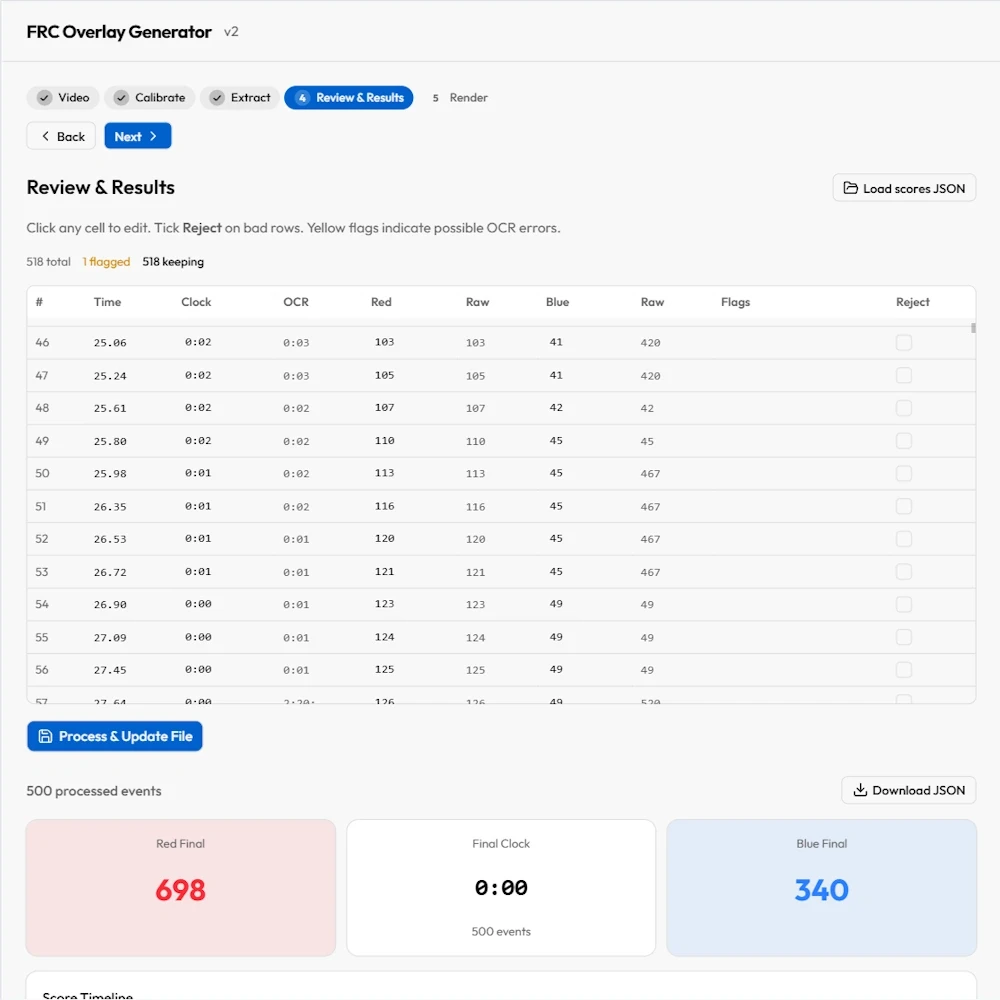Click the checkmark icon on the Calibrate step
1000x1000 pixels.
pos(121,98)
